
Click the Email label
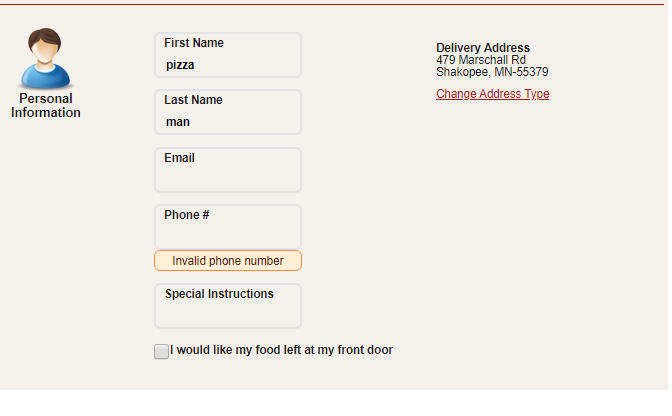pos(180,158)
